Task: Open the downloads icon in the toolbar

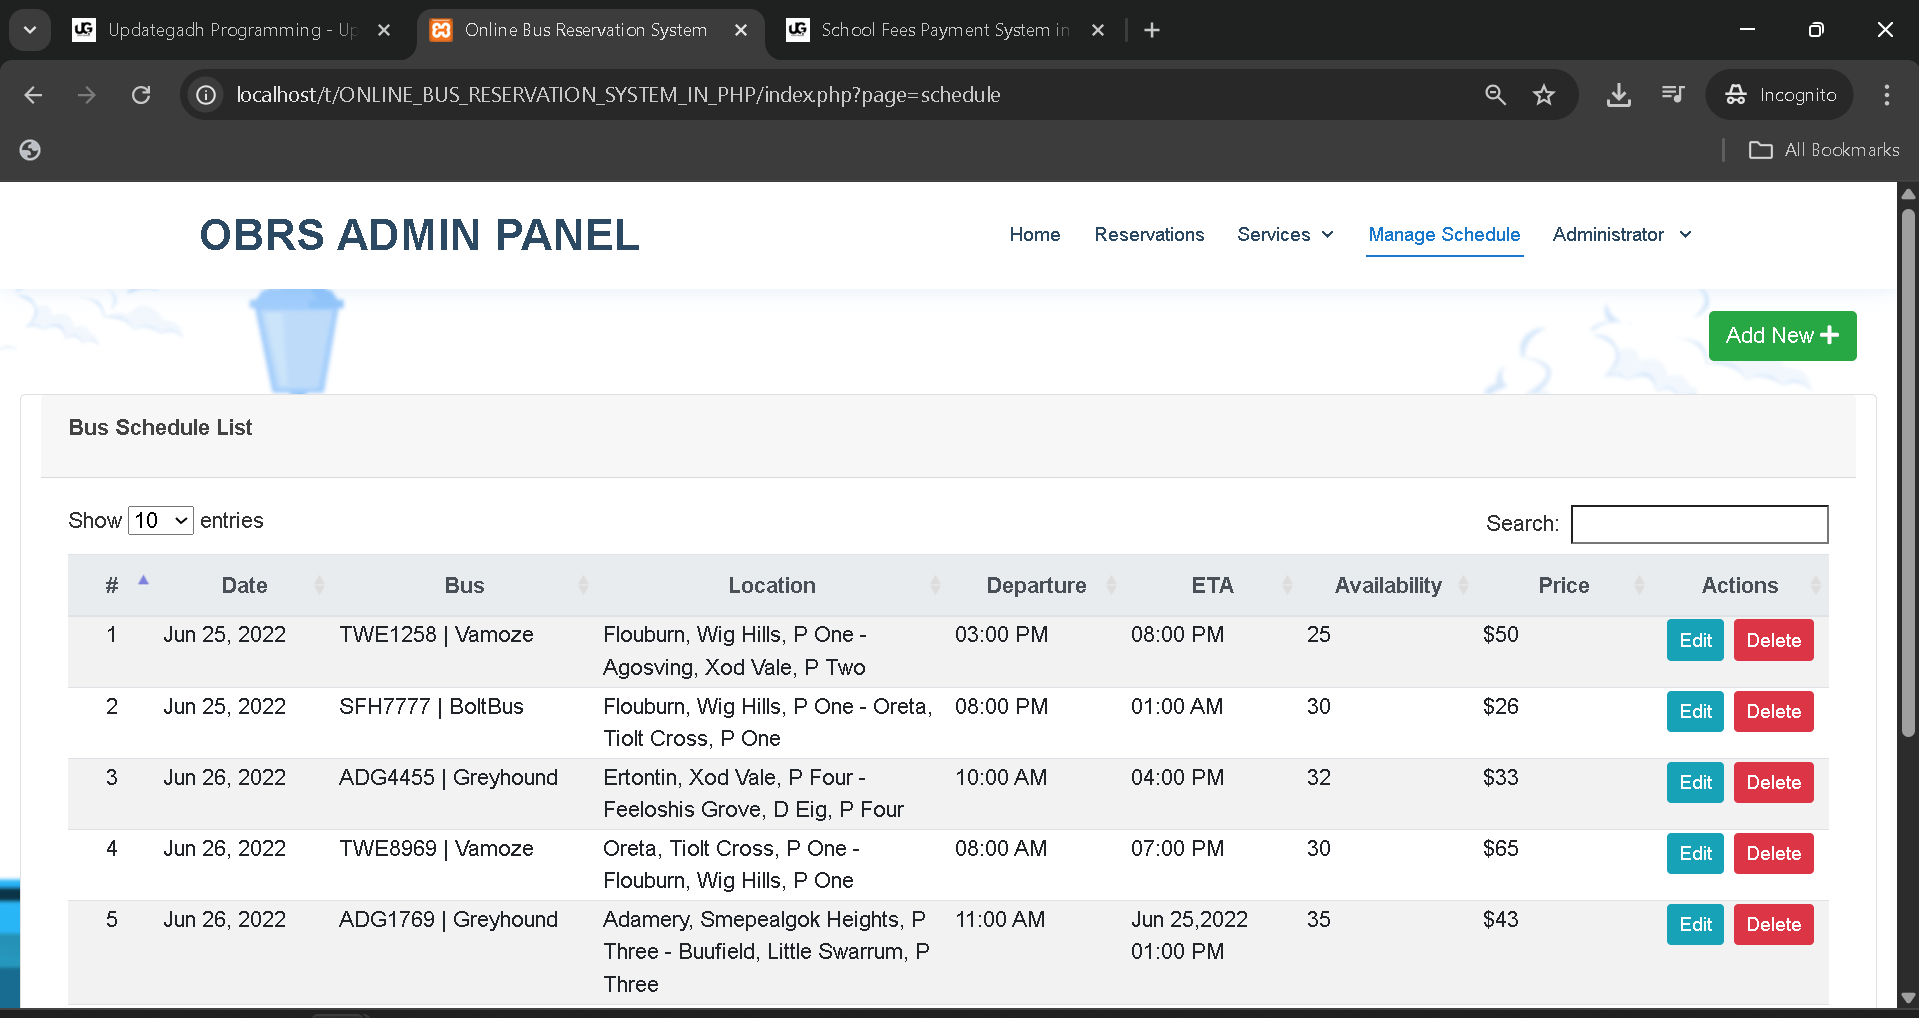Action: click(1619, 95)
